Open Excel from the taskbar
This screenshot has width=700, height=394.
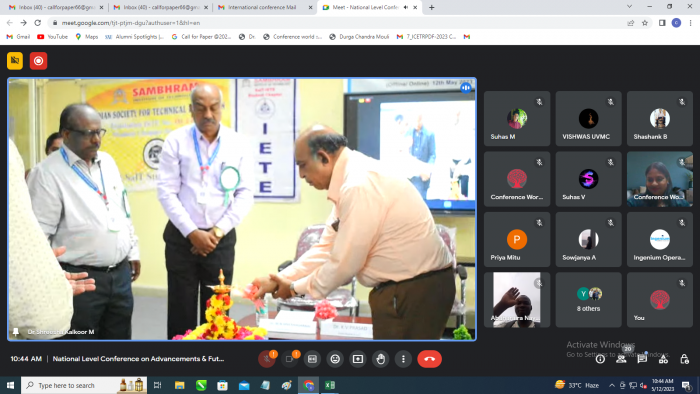pyautogui.click(x=329, y=385)
